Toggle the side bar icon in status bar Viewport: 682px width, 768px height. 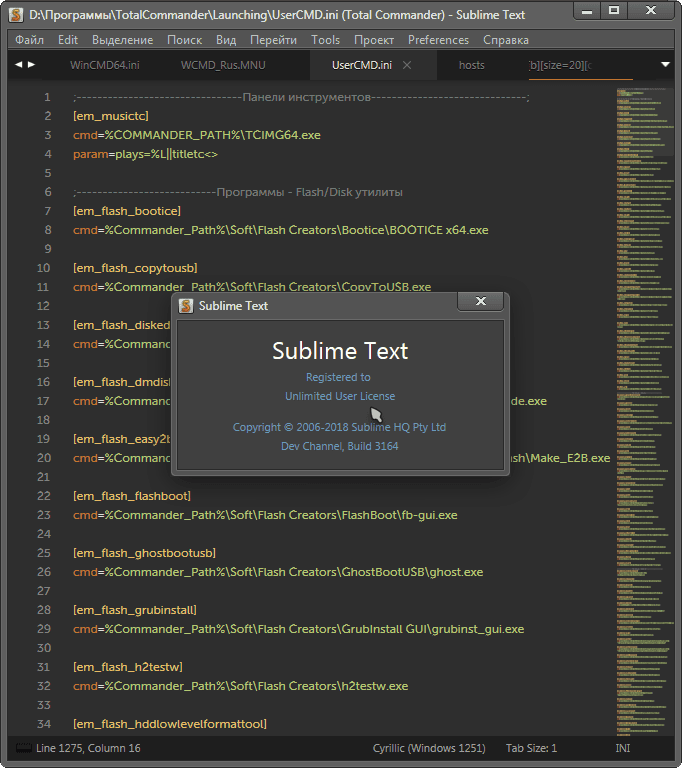coord(24,748)
